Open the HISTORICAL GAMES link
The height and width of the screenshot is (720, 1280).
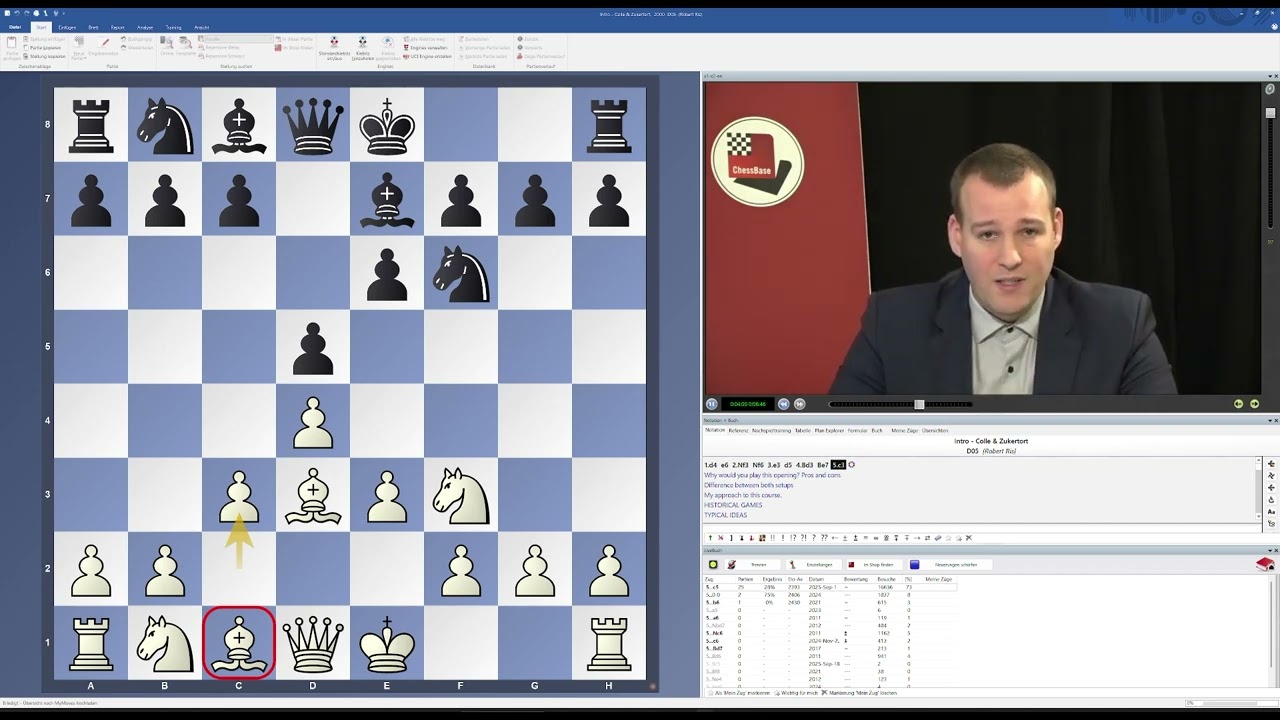(x=733, y=505)
